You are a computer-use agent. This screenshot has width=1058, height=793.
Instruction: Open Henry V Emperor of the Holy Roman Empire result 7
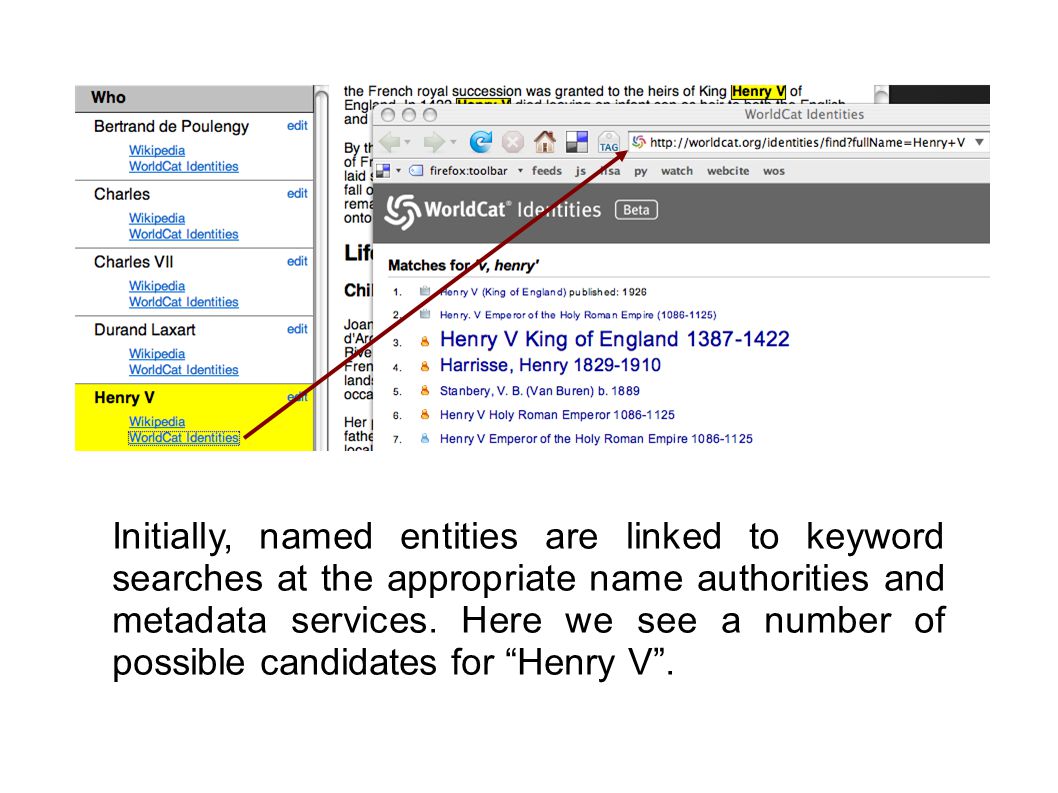coord(596,439)
